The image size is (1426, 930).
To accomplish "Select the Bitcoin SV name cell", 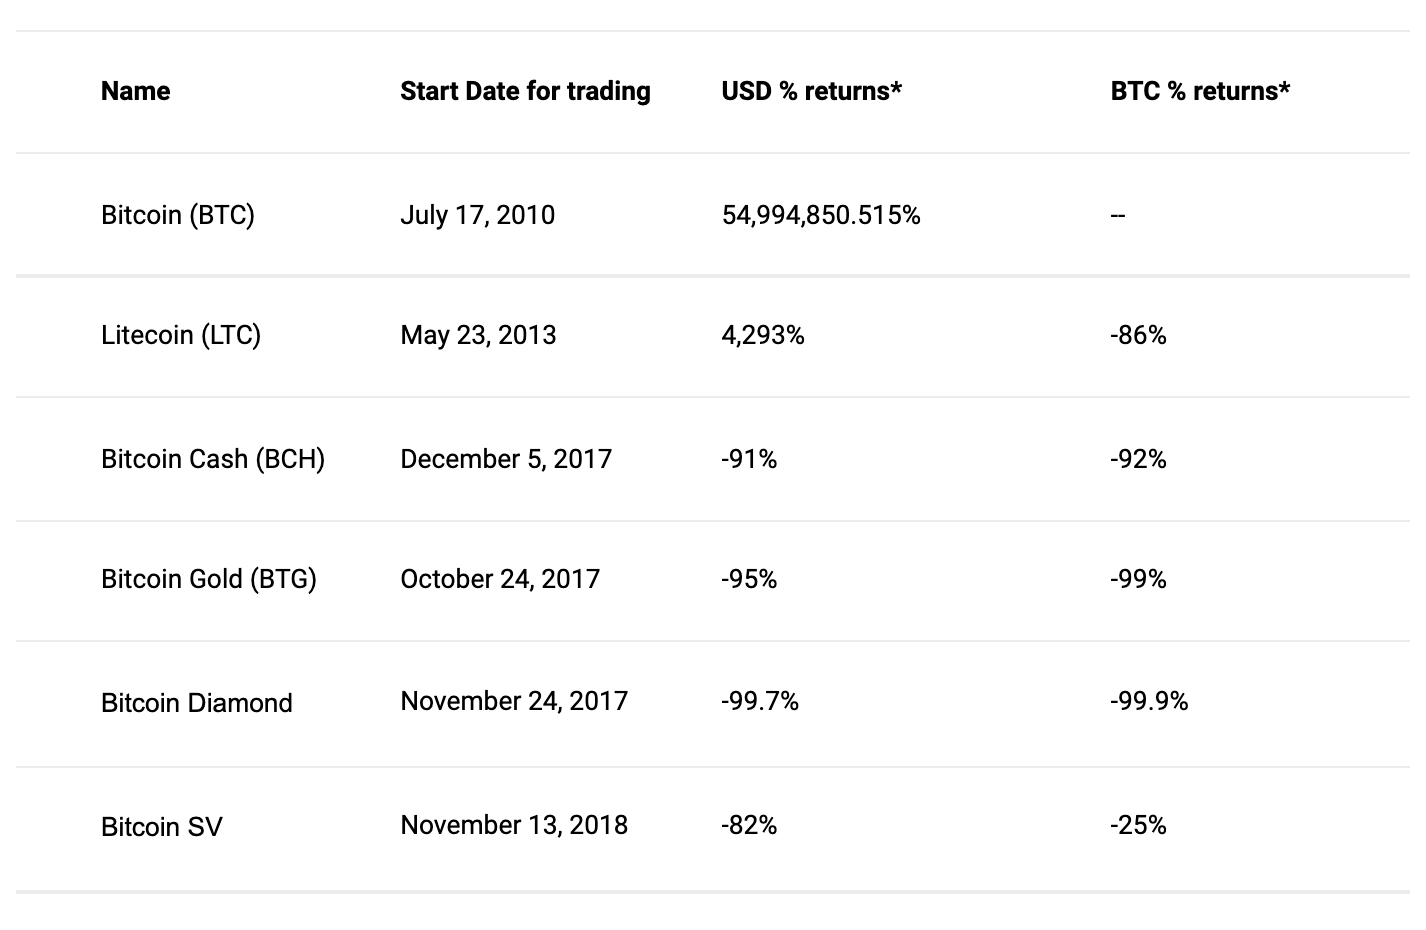I will tap(162, 827).
